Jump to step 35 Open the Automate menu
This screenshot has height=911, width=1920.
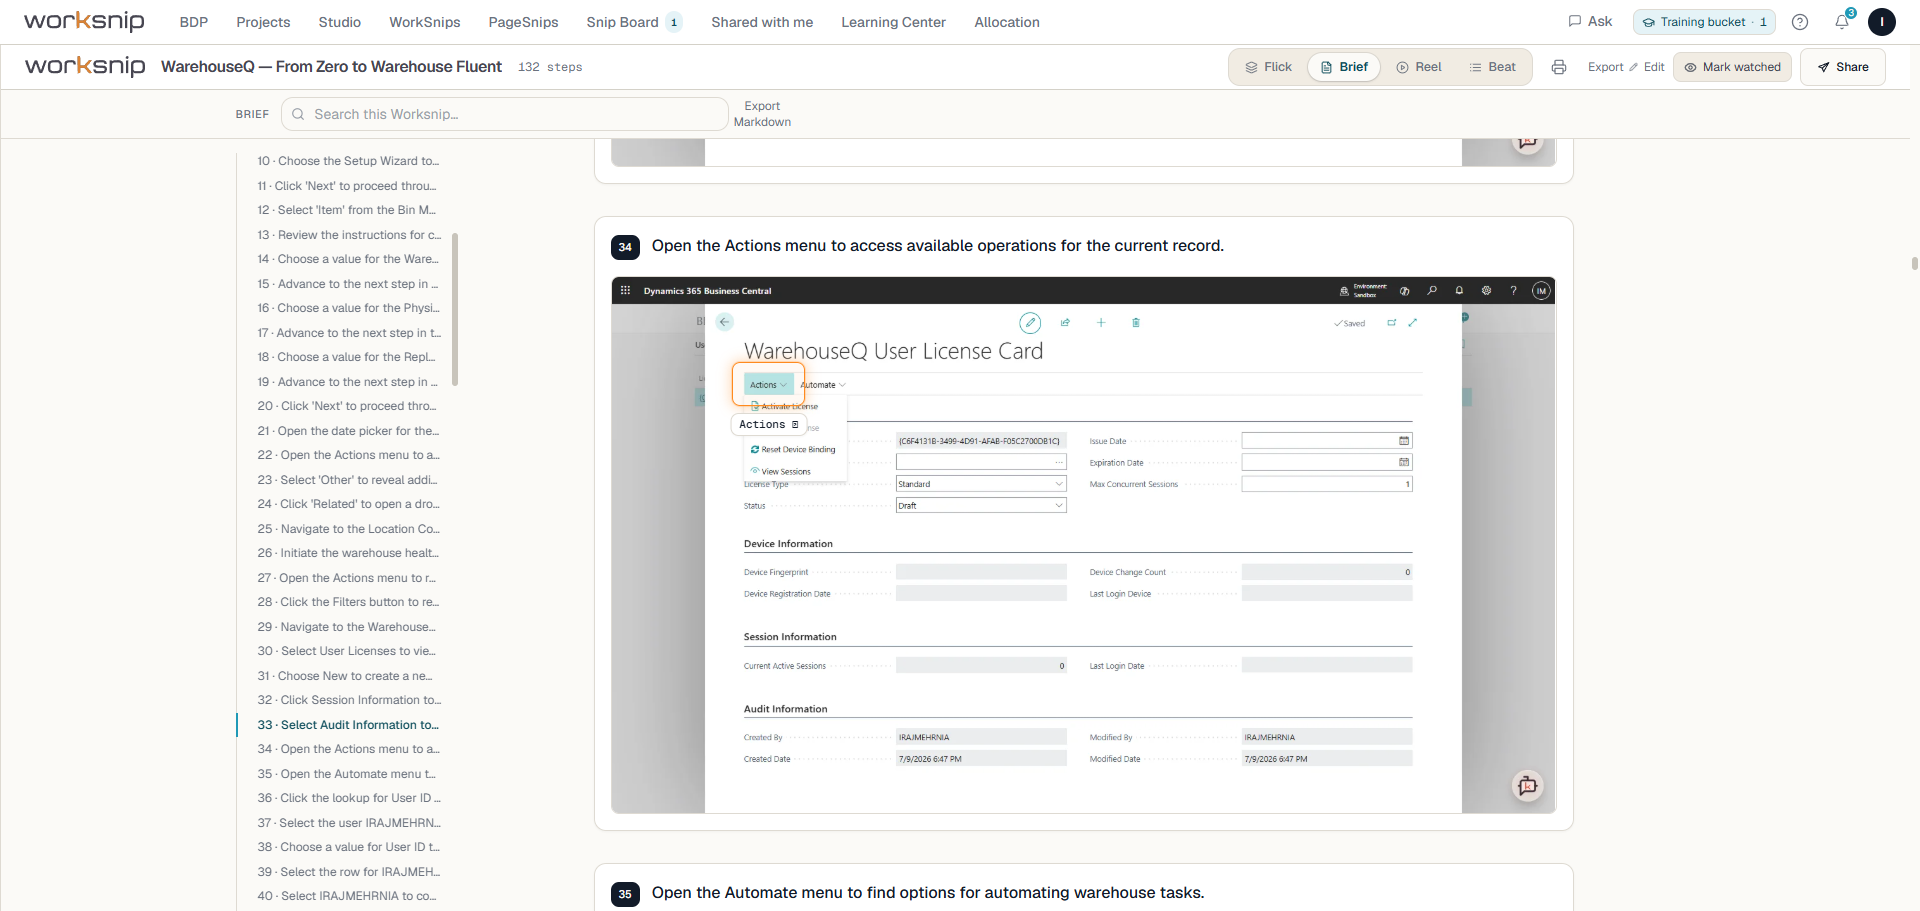tap(346, 774)
